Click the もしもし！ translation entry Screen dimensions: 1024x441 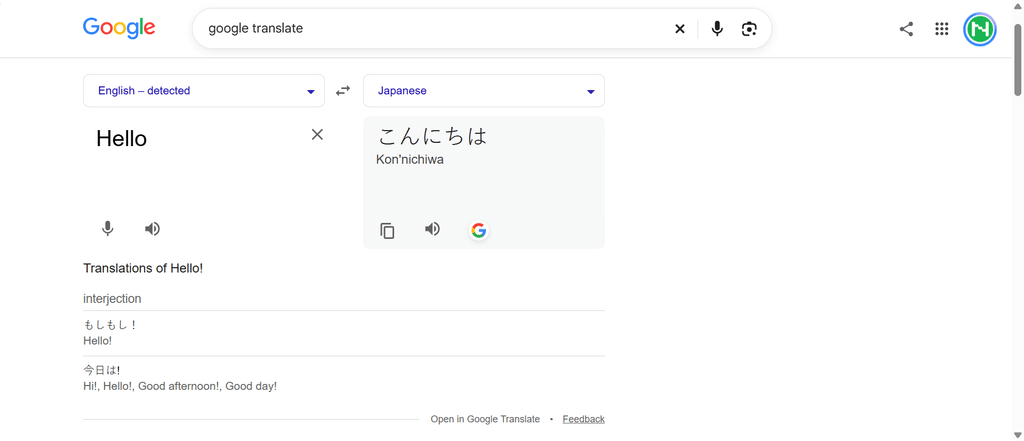[110, 325]
